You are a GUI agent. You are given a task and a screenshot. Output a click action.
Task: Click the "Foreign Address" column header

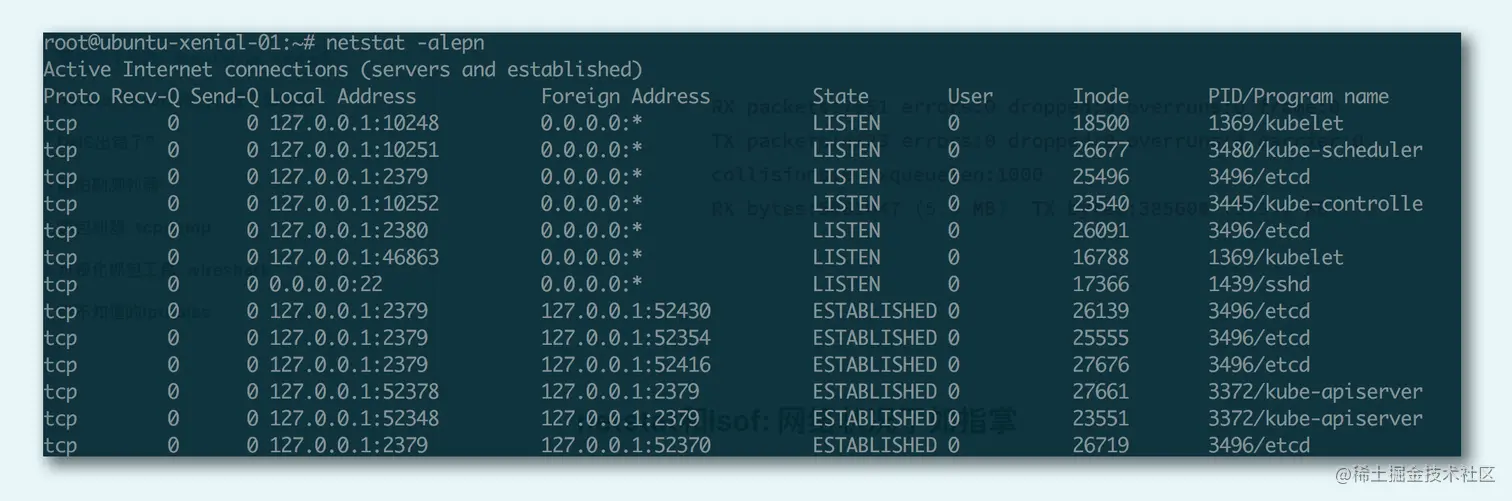point(625,97)
